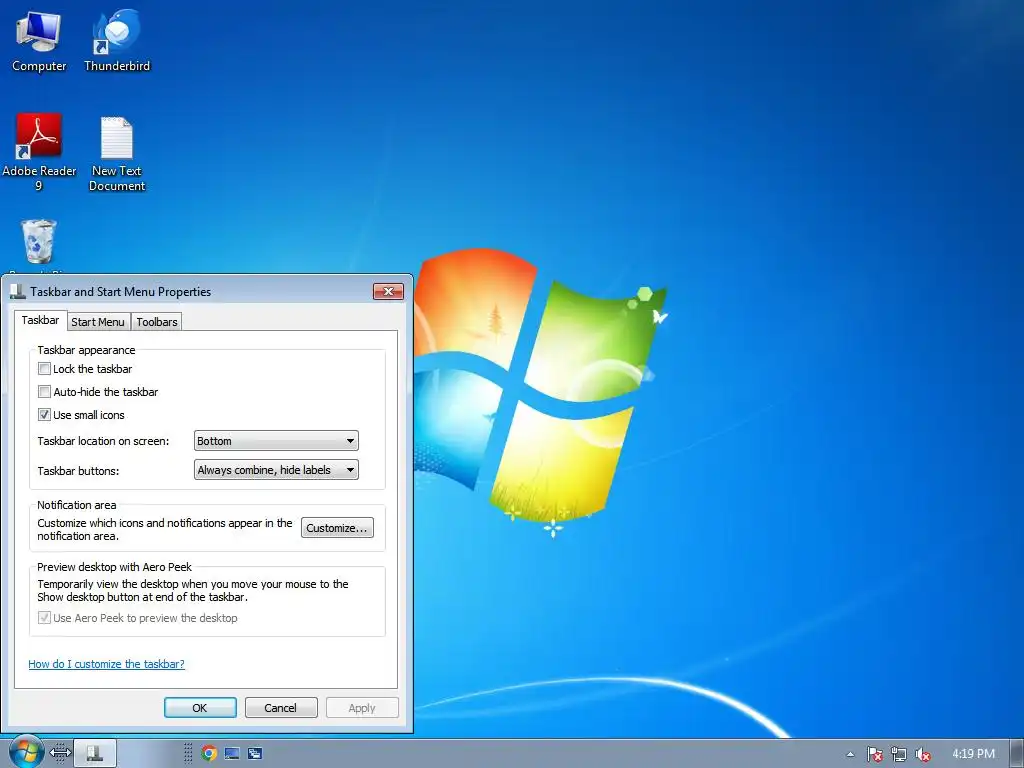The width and height of the screenshot is (1024, 768).
Task: Click the monitor icon next to Chrome
Action: (x=232, y=753)
